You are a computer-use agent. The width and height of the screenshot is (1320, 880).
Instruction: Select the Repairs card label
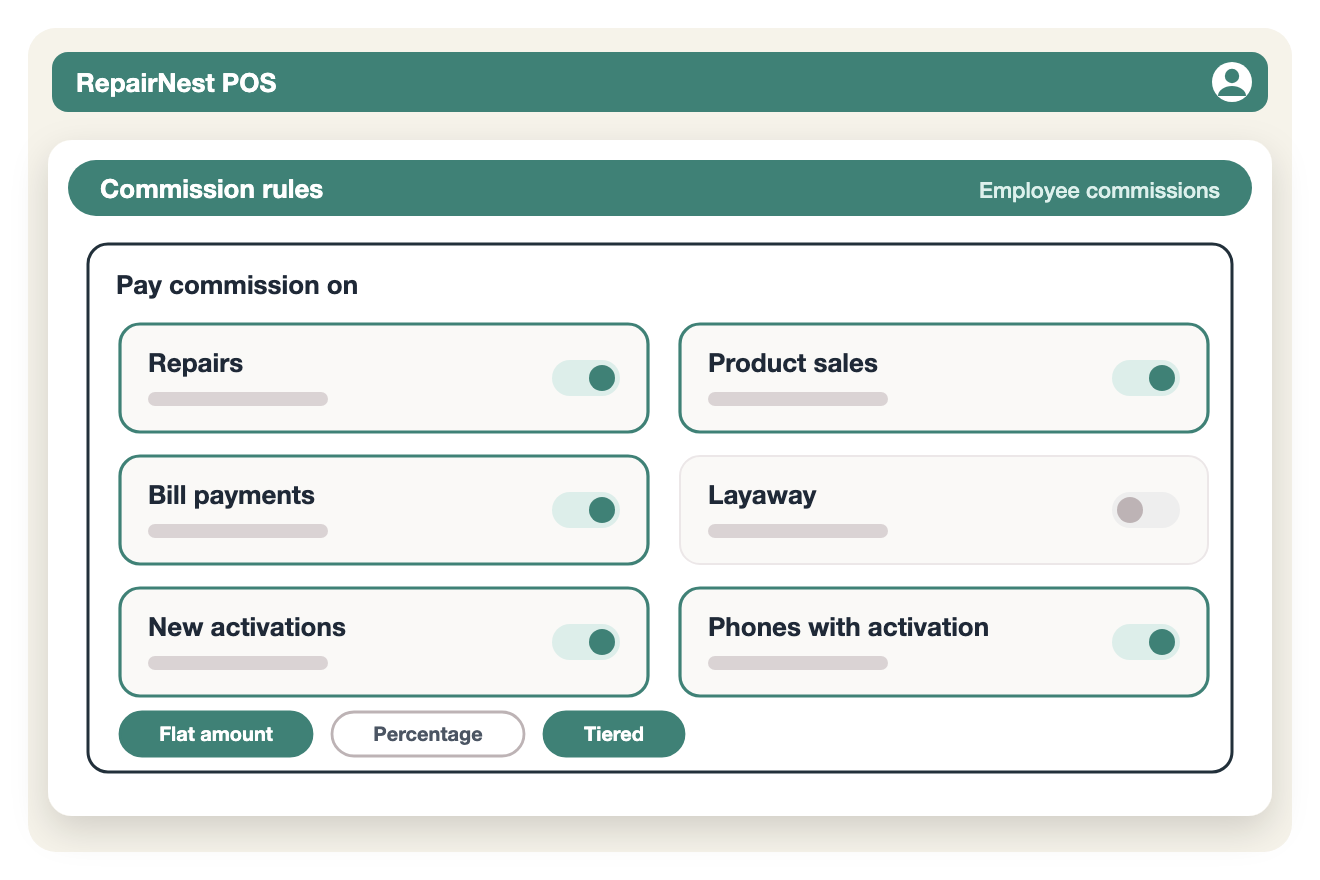[196, 364]
